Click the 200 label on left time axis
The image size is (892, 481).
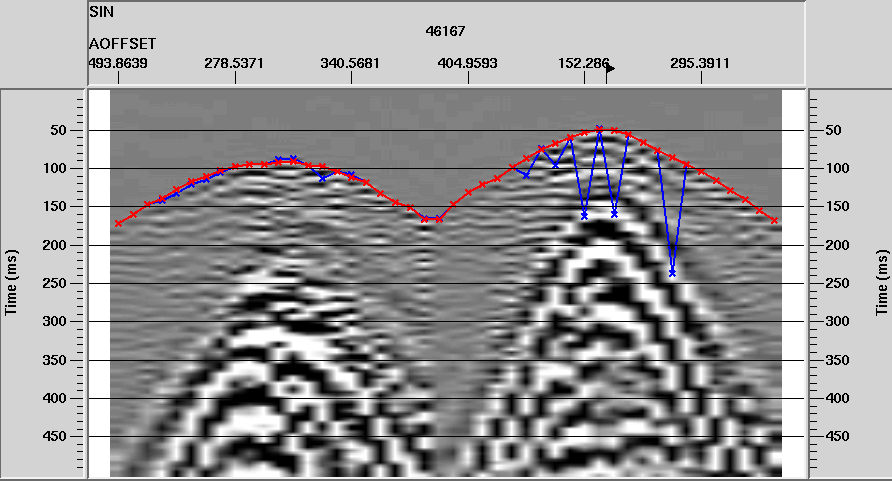(x=55, y=245)
